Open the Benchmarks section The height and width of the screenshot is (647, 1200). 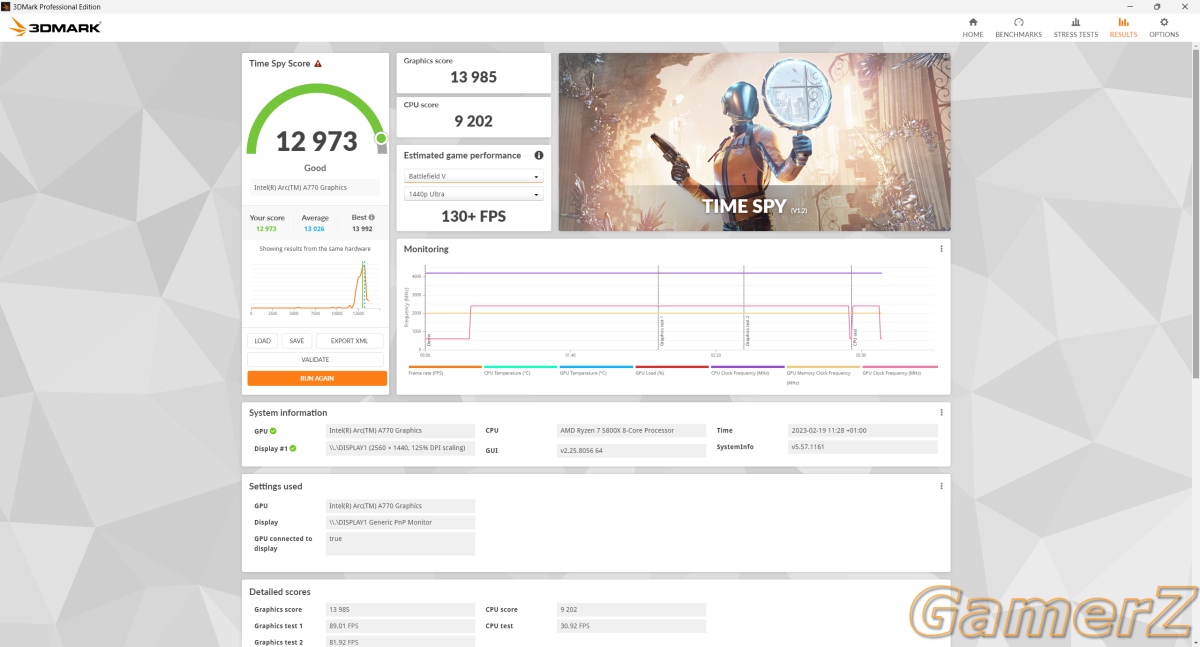click(1018, 27)
